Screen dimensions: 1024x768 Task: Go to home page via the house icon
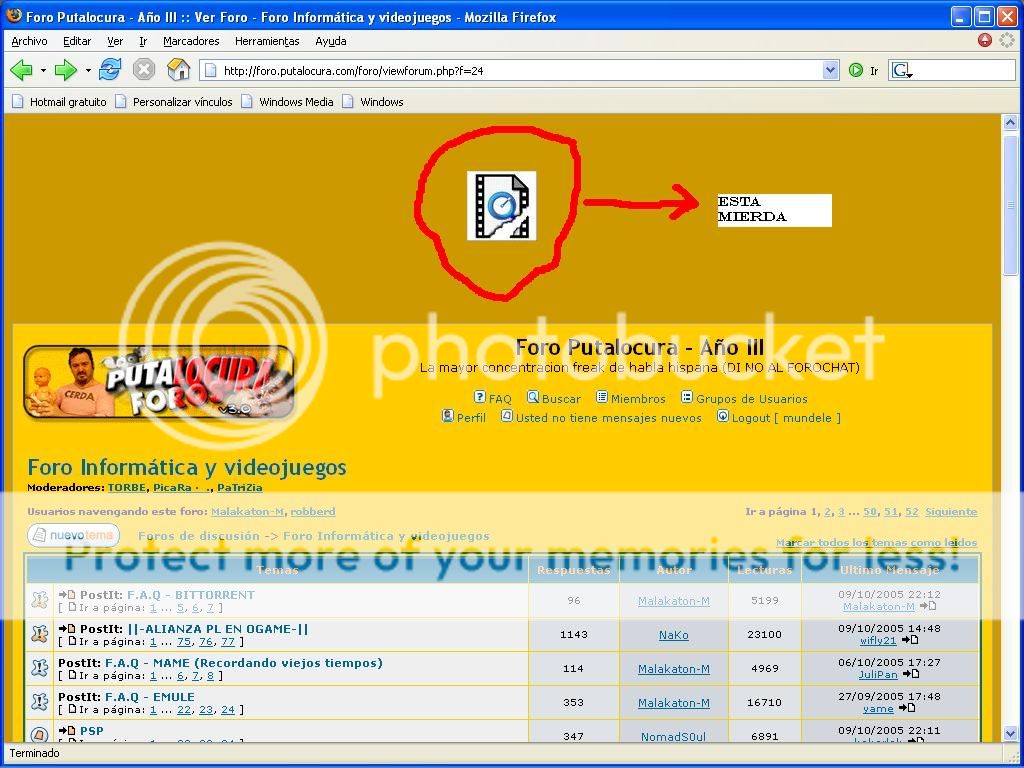tap(178, 69)
